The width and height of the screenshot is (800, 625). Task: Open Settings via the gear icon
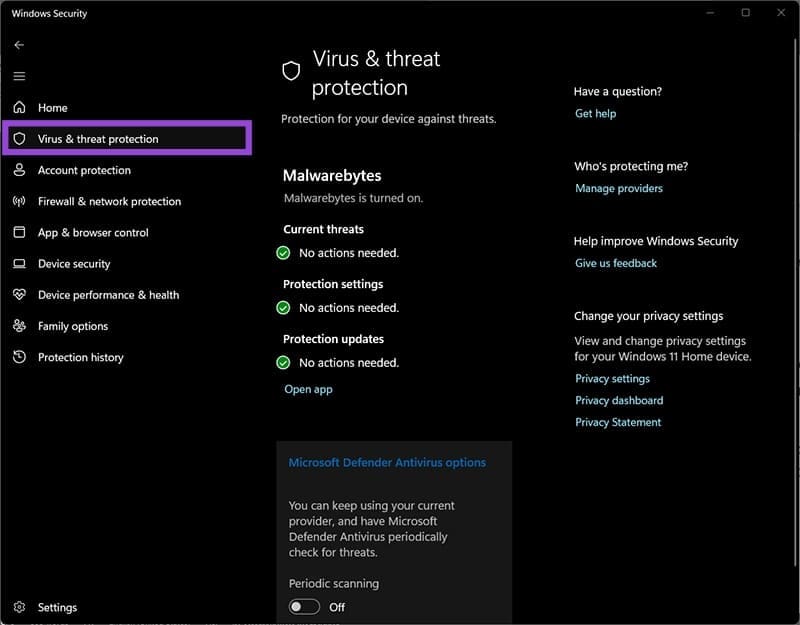[19, 607]
